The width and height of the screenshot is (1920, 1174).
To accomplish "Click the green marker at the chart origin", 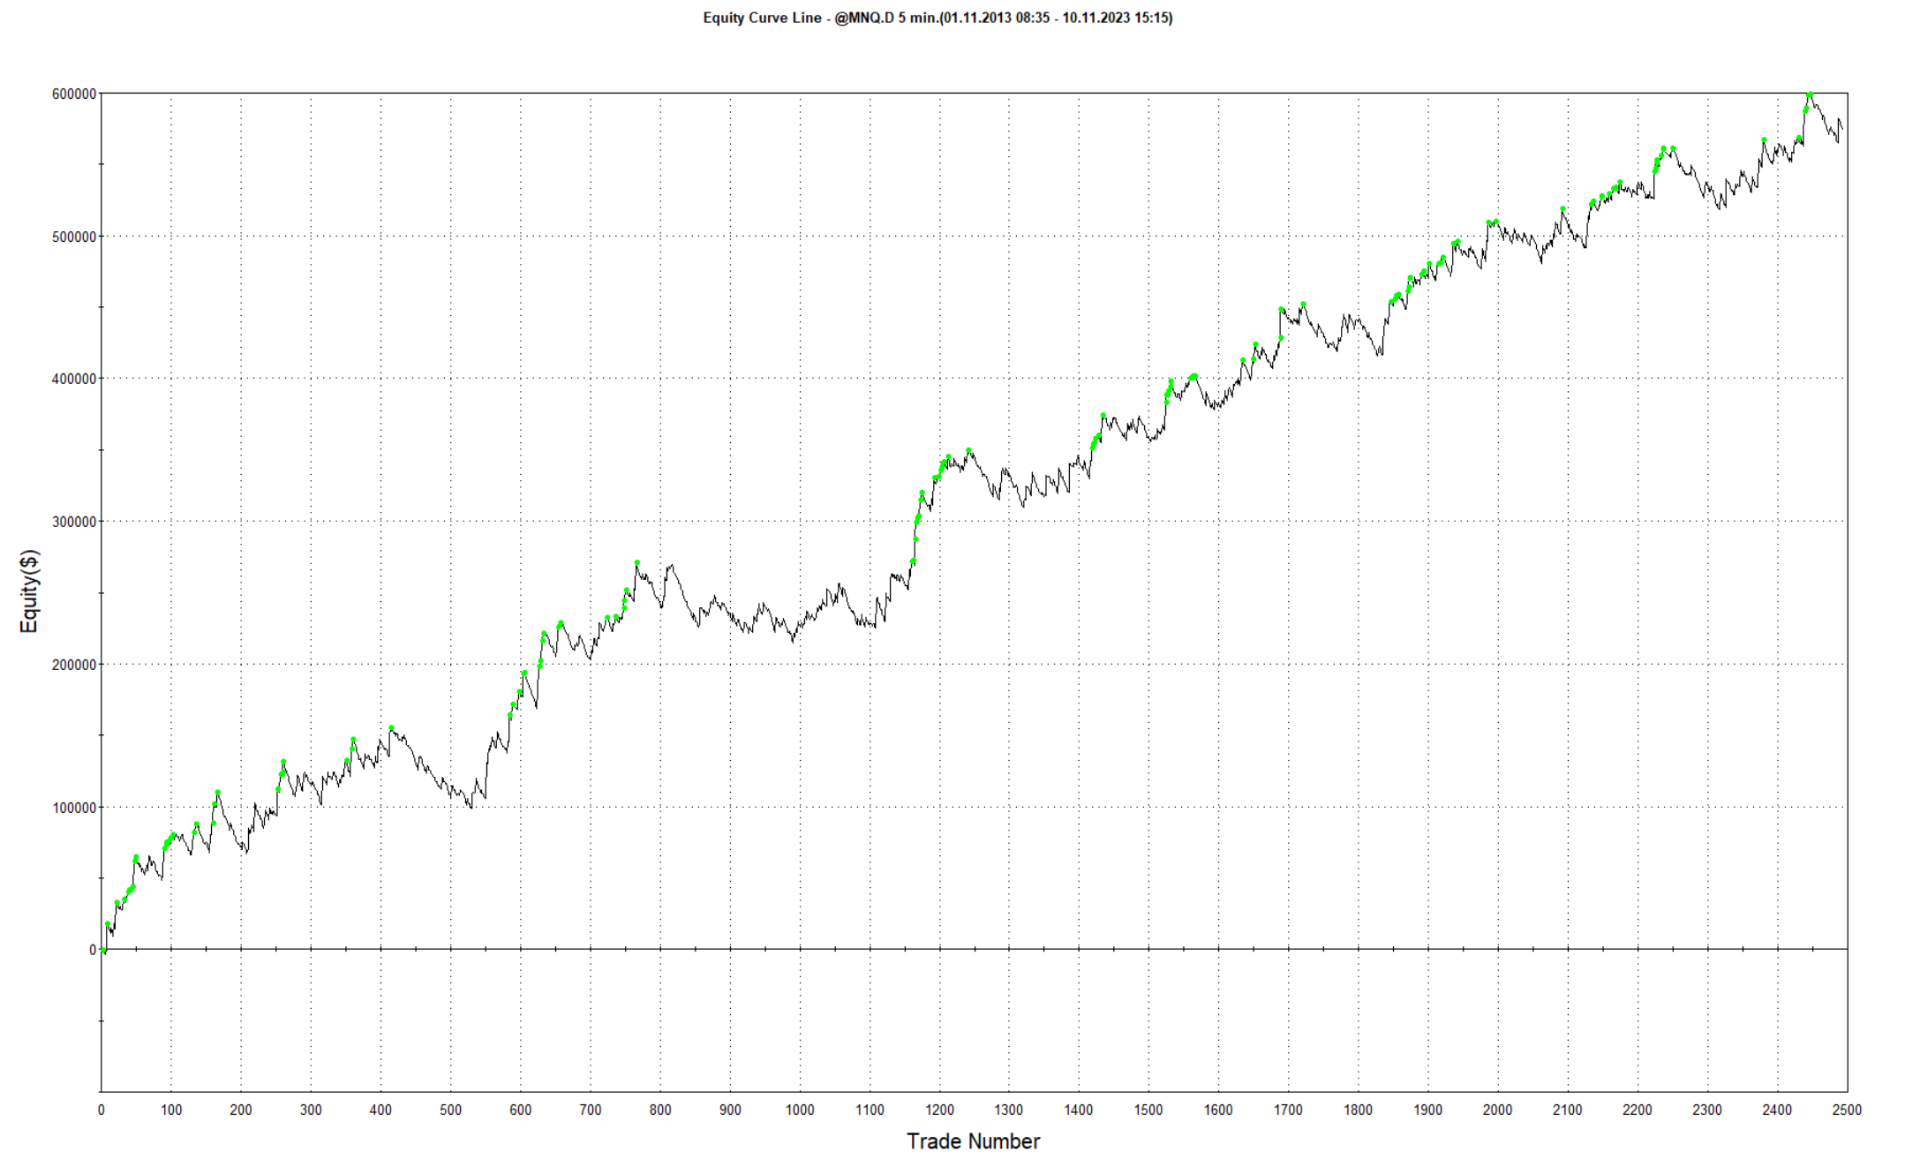I will click(x=104, y=950).
